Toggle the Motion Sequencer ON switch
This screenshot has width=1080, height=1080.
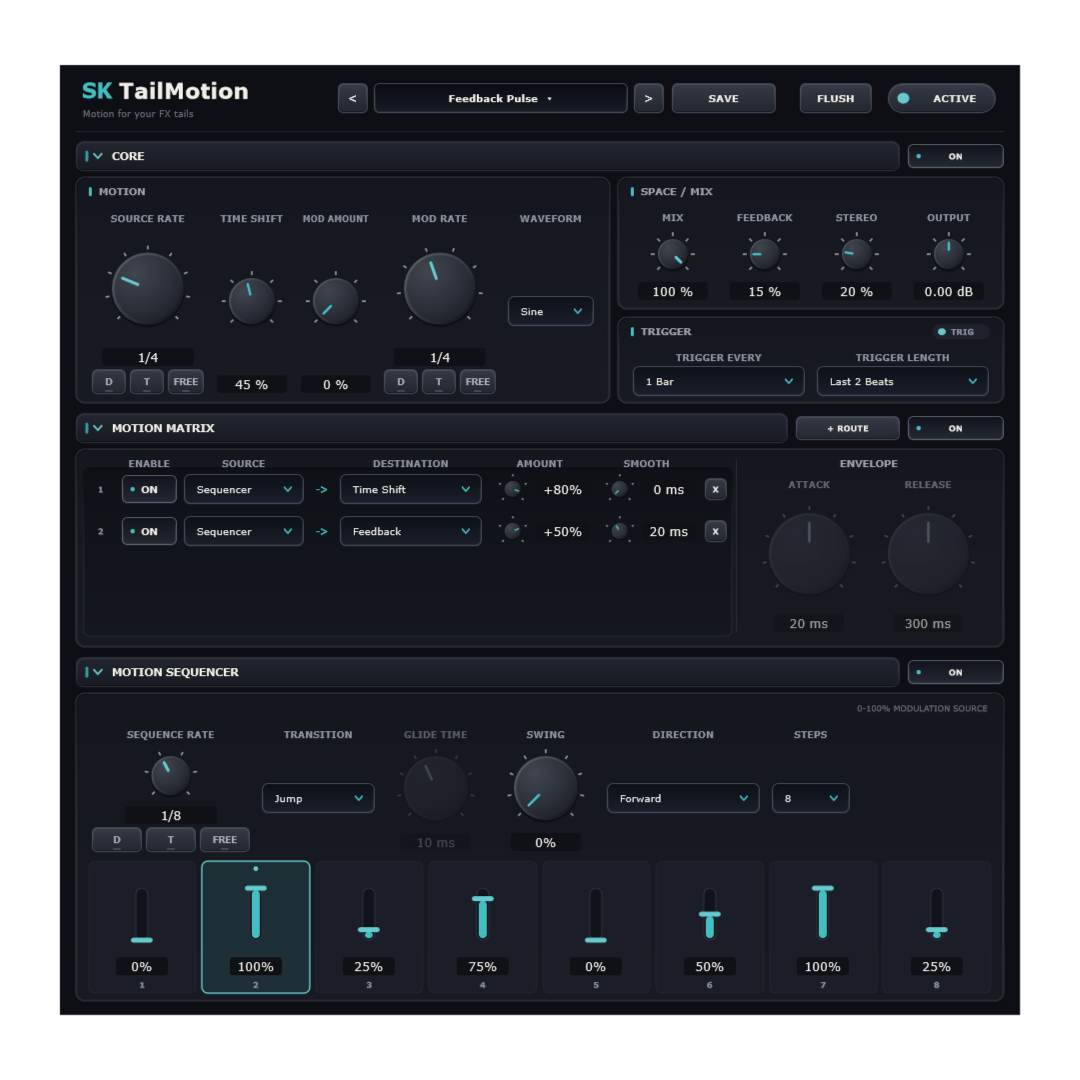955,672
